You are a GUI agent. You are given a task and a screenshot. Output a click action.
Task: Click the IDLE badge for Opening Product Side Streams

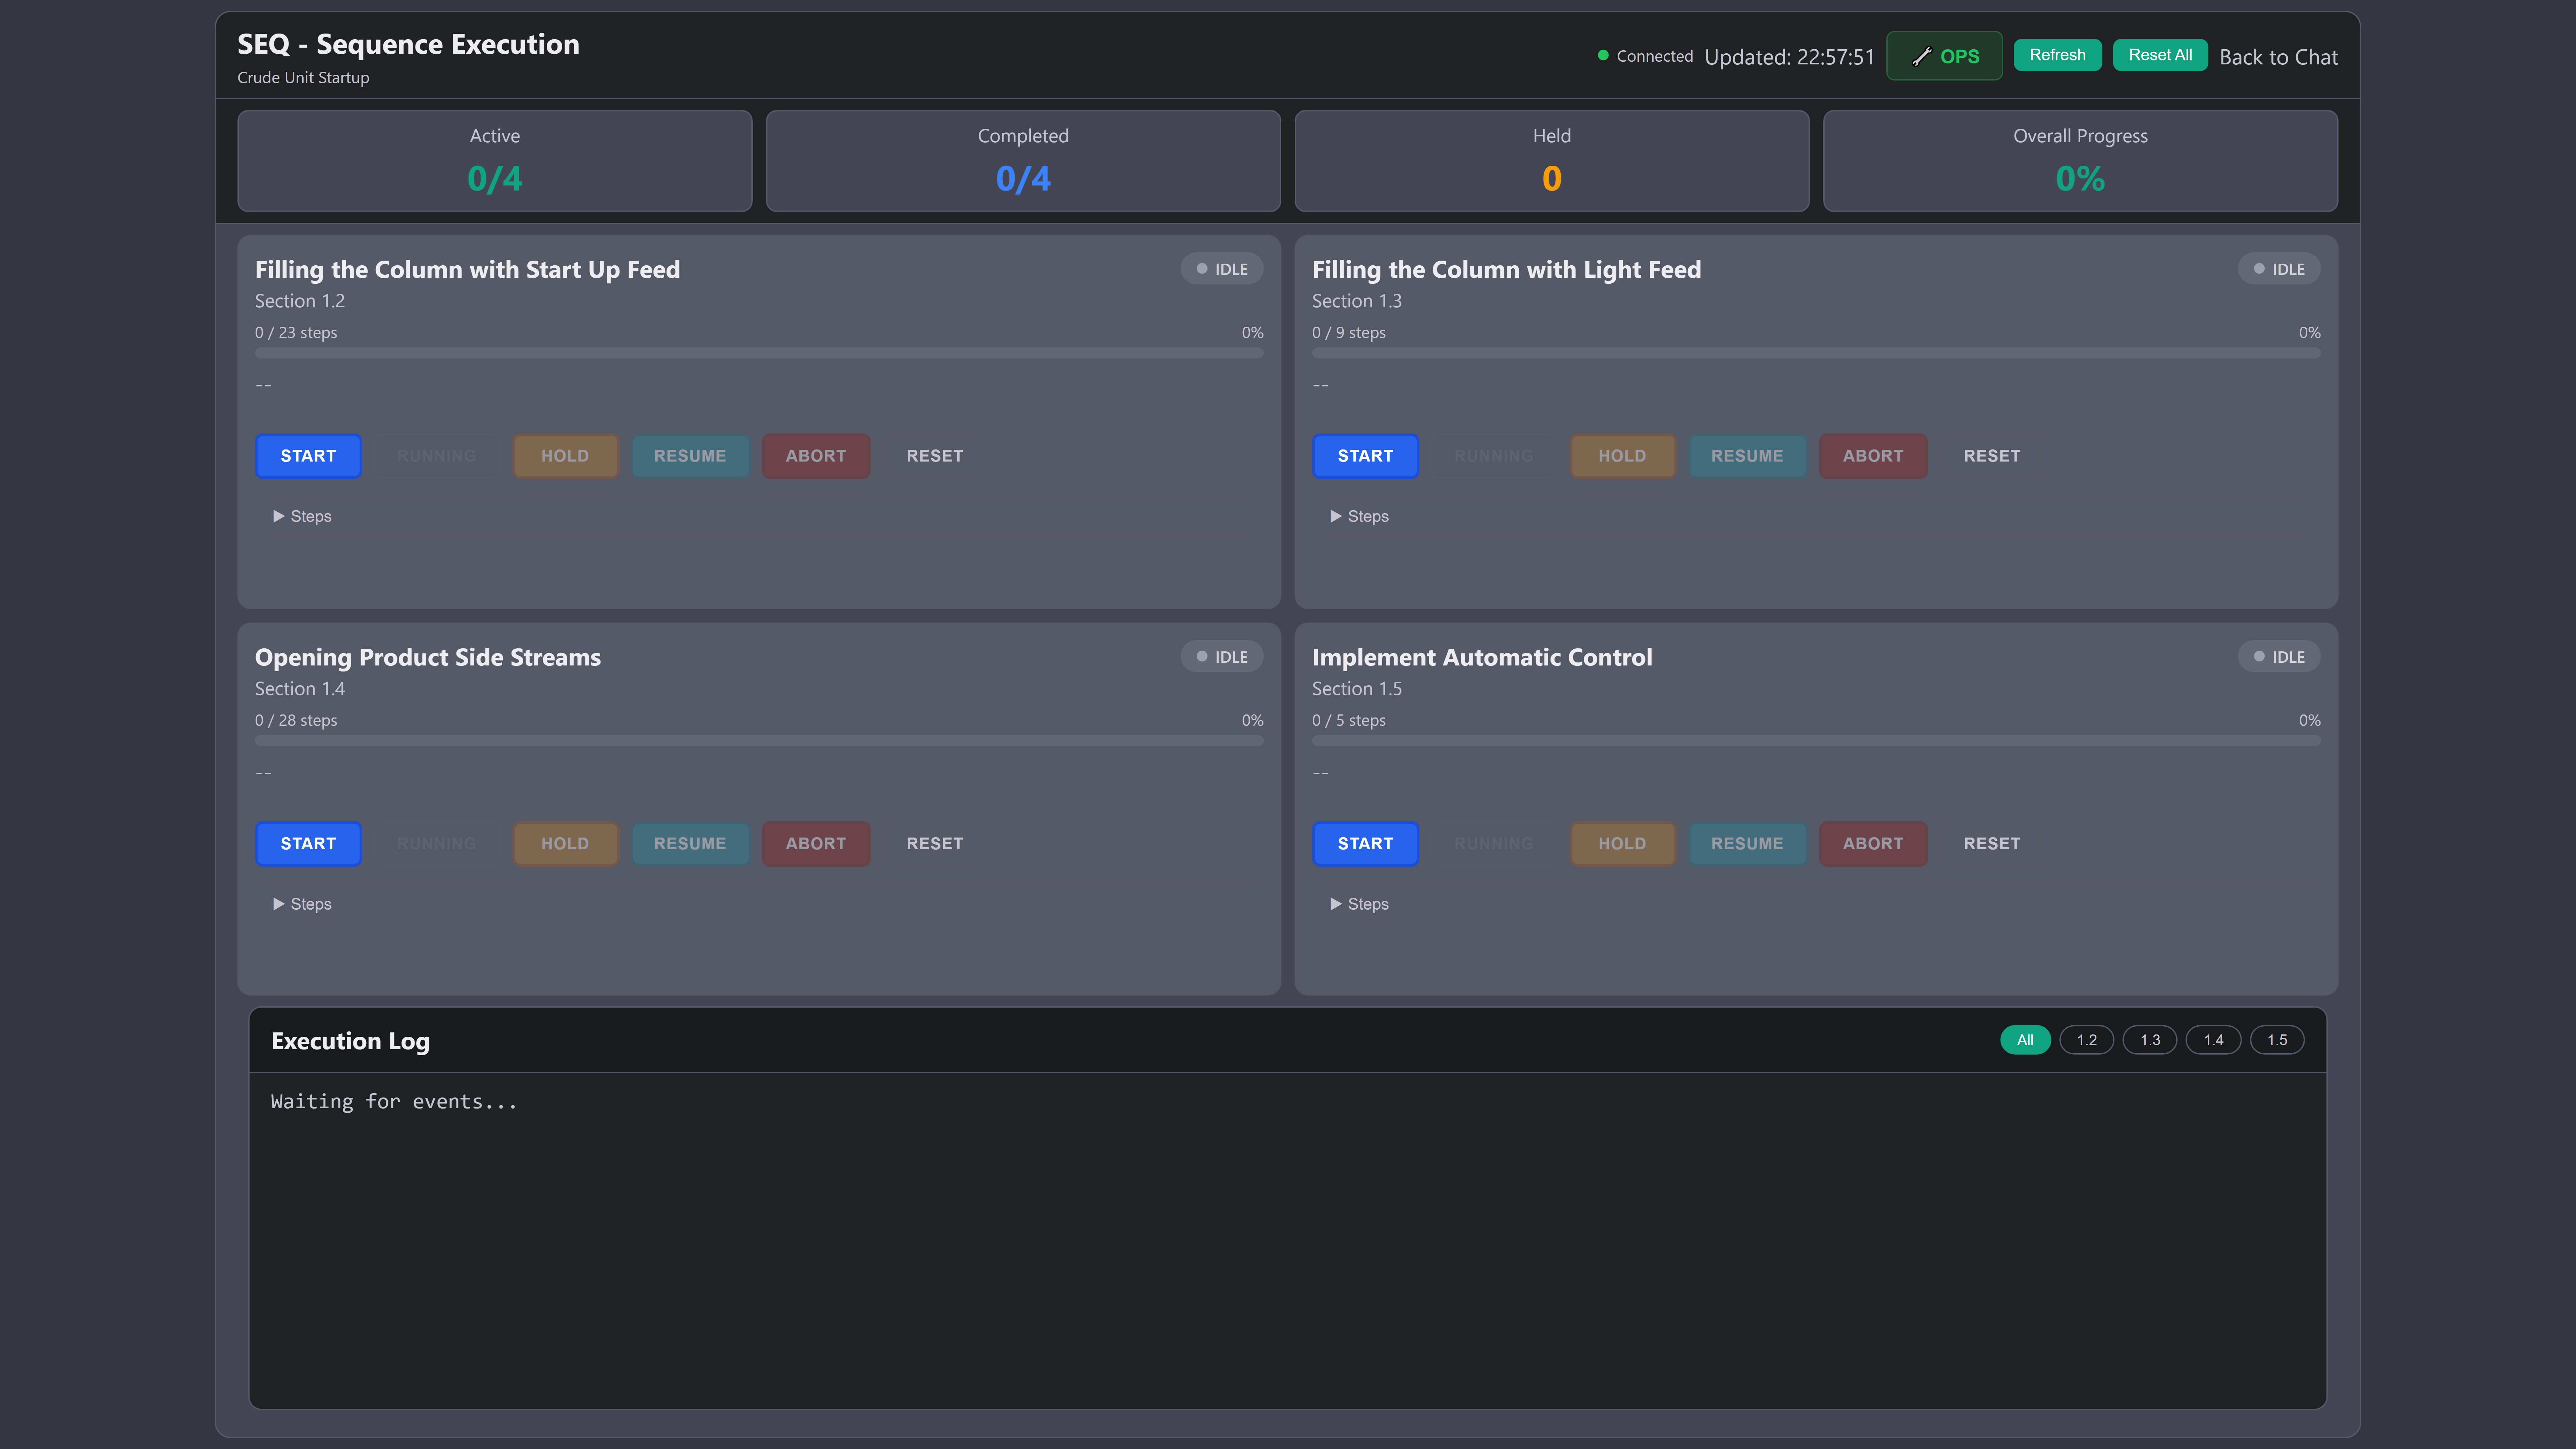pos(1222,657)
